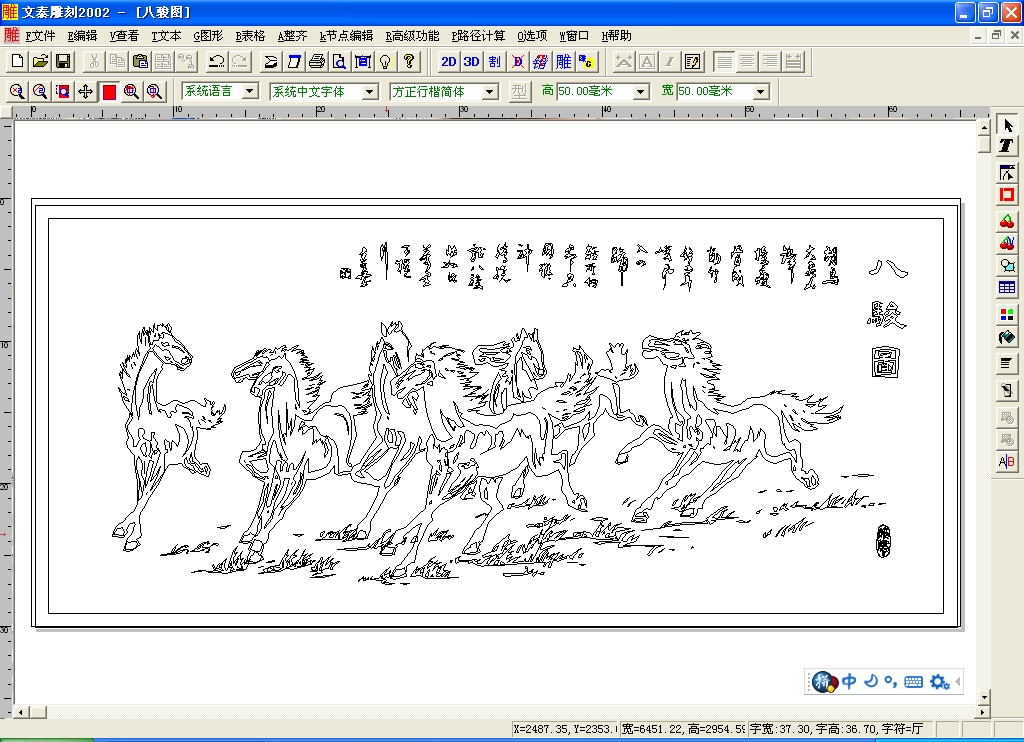
Task: Click the 割 cutting toolbar icon
Action: (493, 61)
